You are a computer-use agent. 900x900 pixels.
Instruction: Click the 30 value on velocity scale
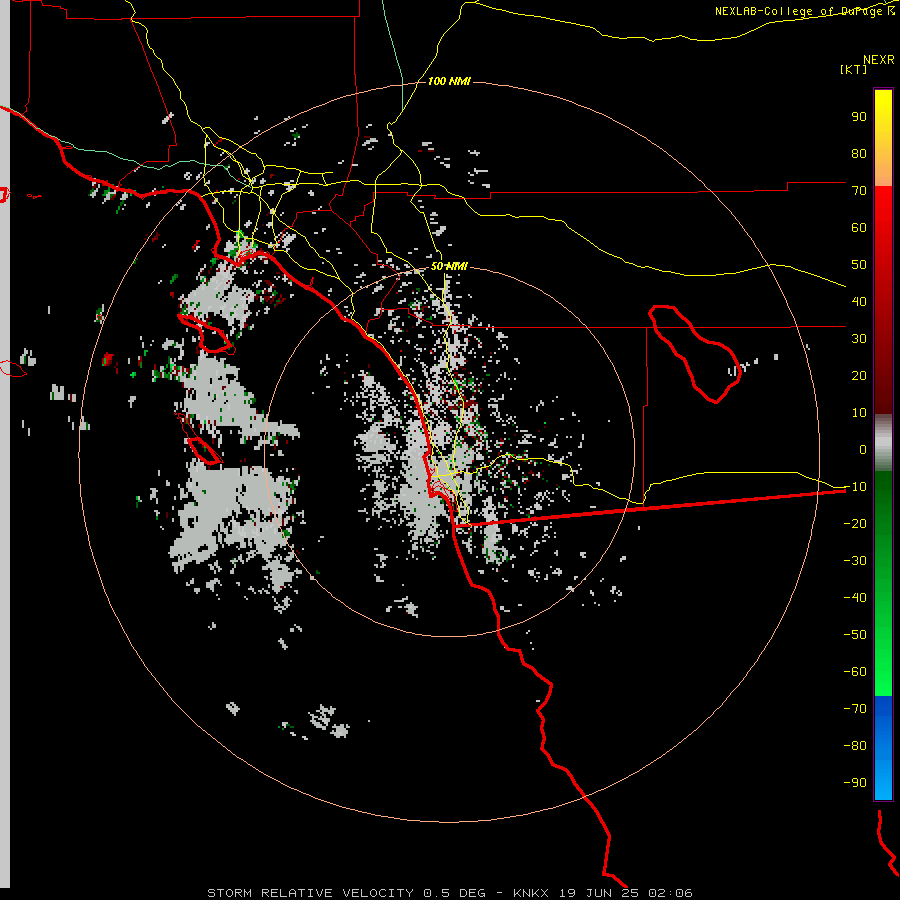tap(859, 339)
